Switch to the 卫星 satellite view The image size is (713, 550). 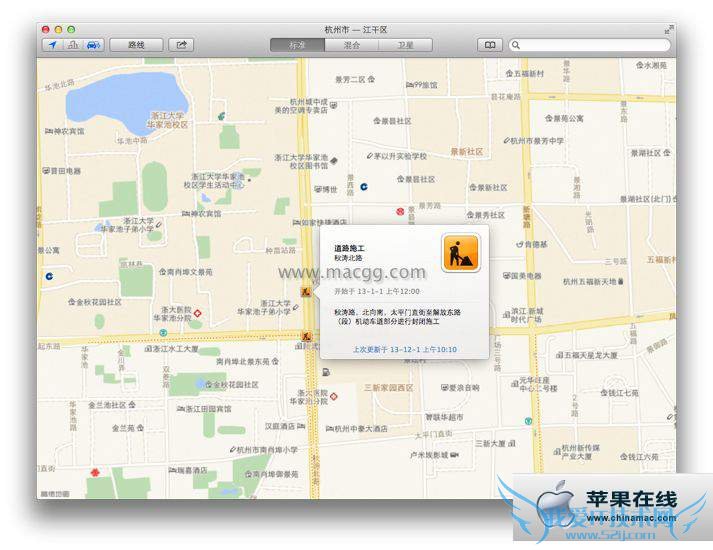click(406, 45)
